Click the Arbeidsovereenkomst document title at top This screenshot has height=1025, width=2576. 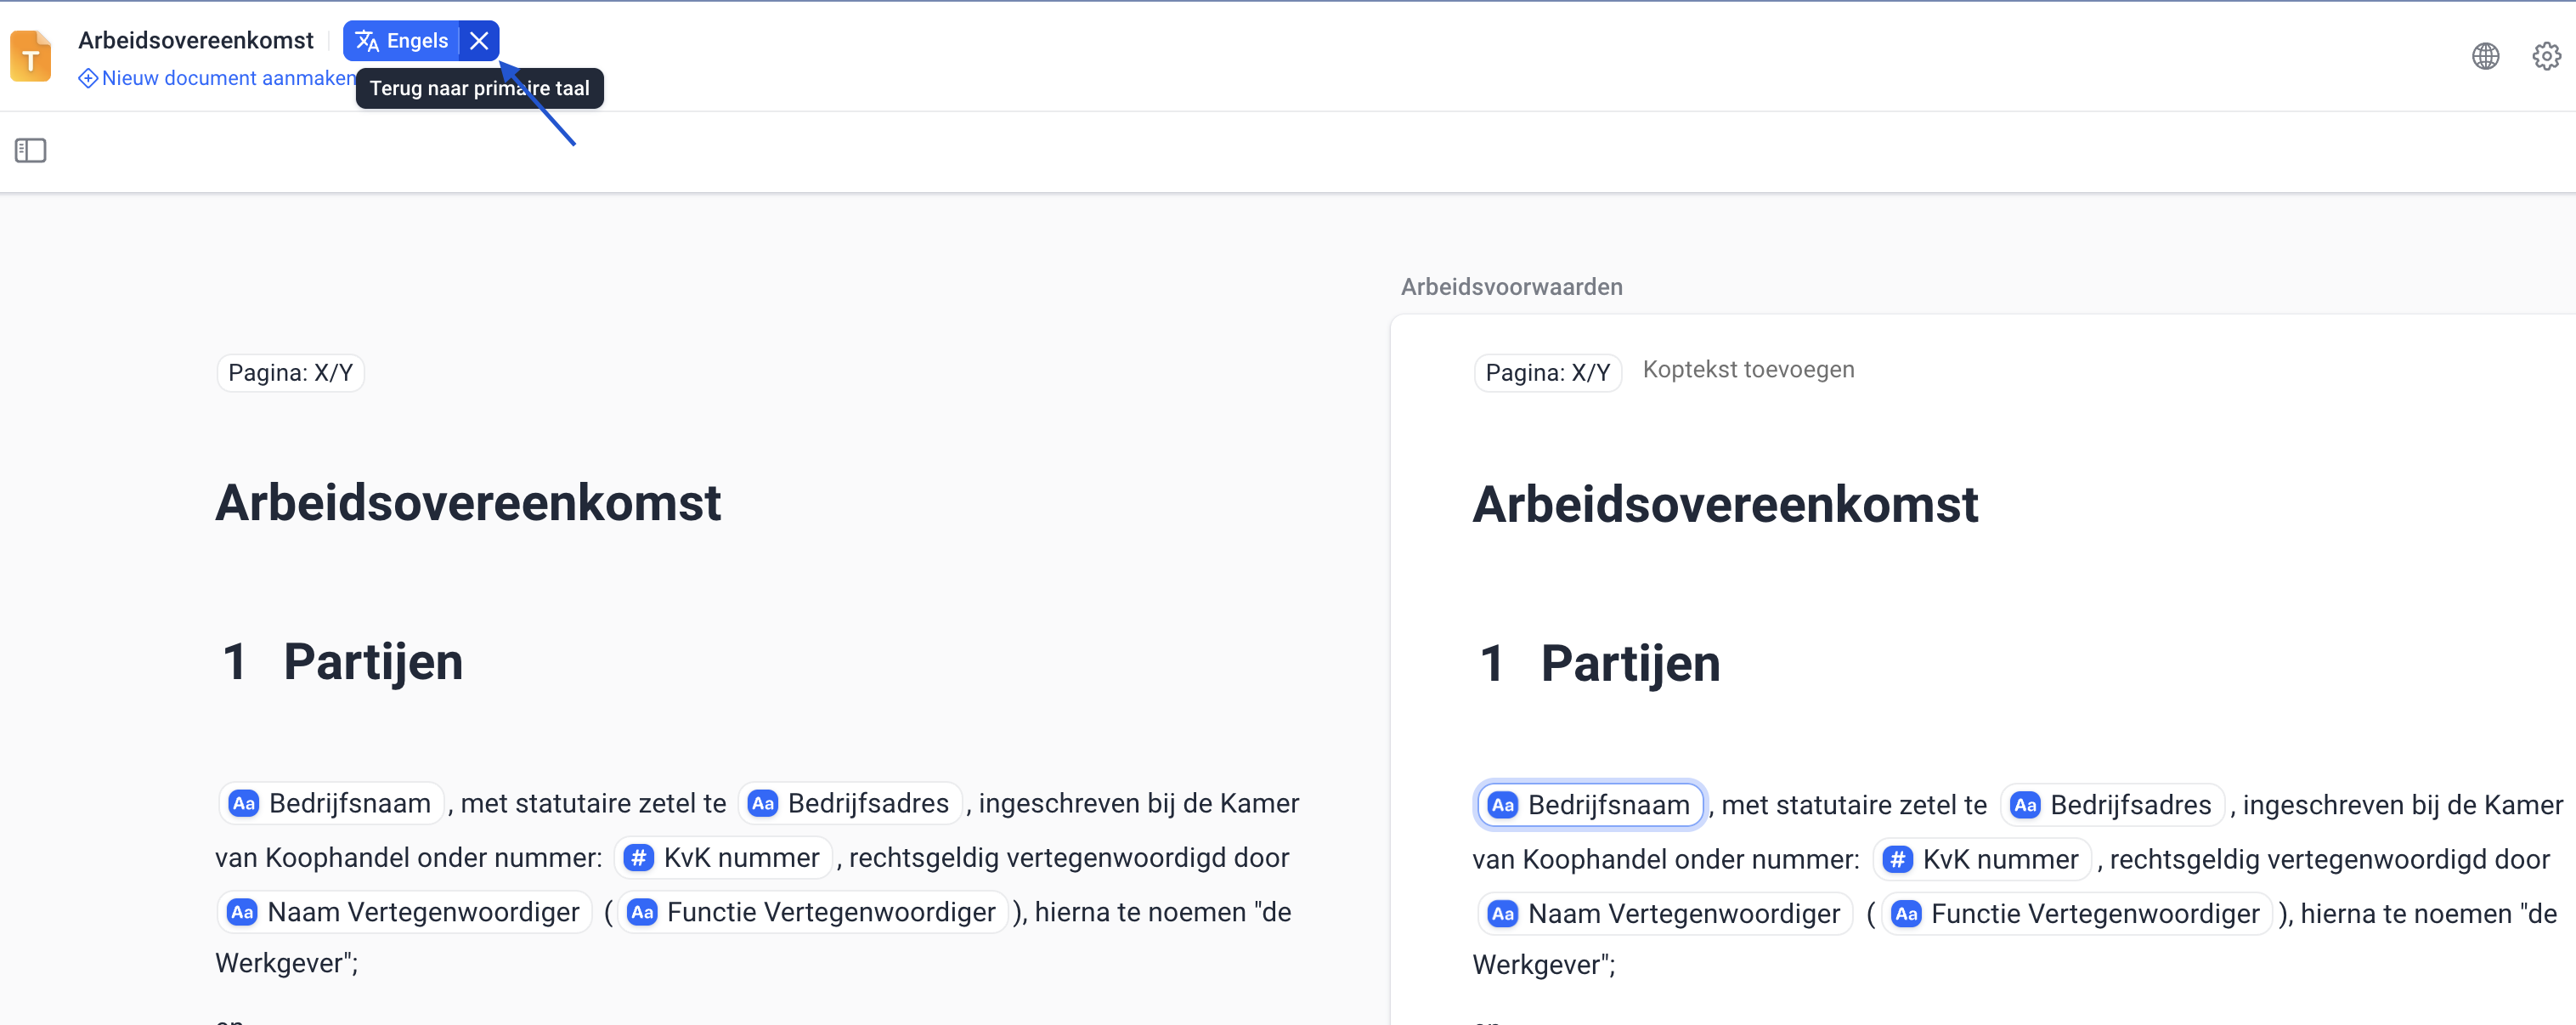[196, 40]
